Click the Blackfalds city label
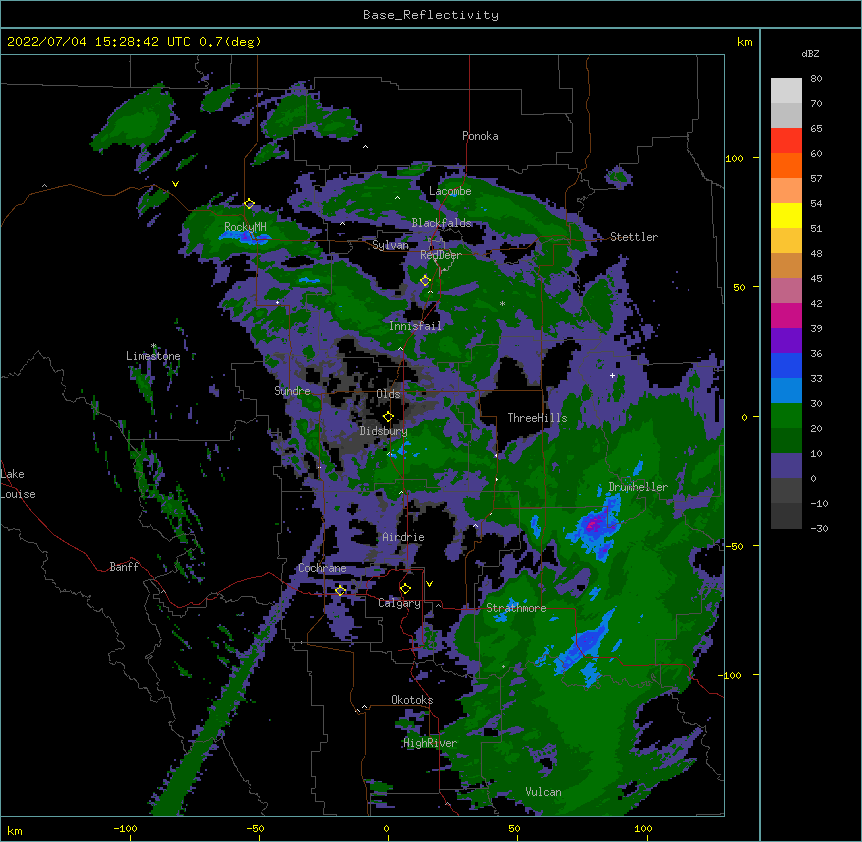Screen dimensions: 862x842 click(441, 223)
